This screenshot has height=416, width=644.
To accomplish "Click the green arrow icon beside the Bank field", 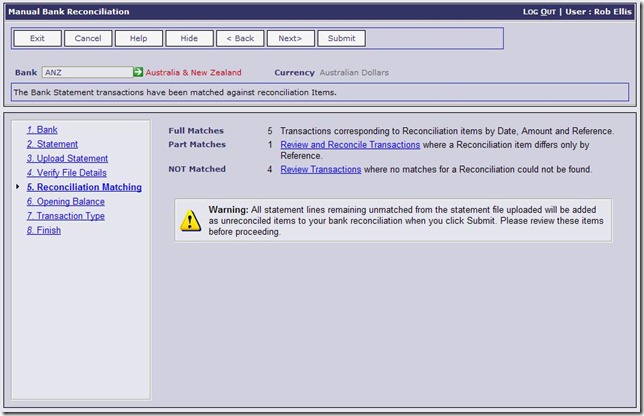I will (138, 73).
